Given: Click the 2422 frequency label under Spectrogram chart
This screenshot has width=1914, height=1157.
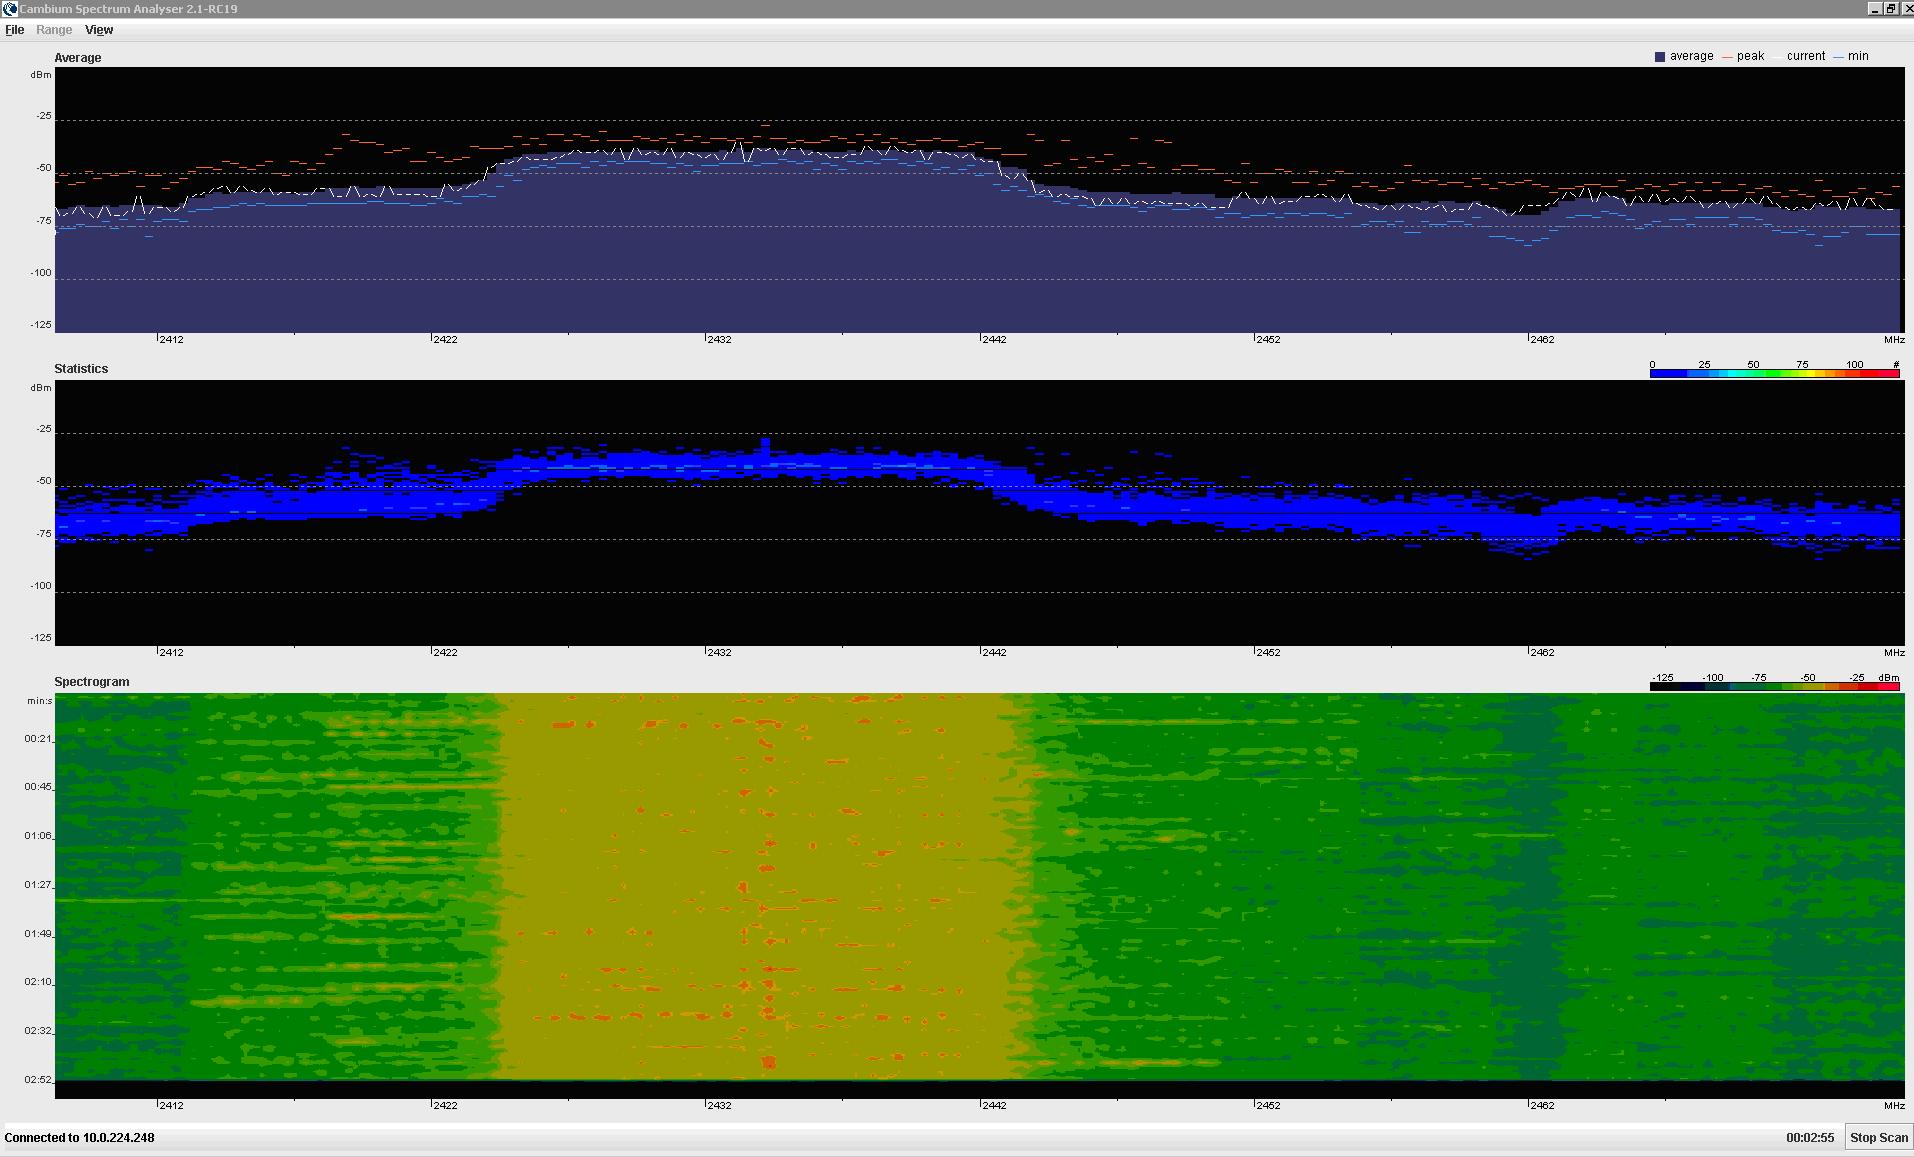Looking at the screenshot, I should (445, 1106).
